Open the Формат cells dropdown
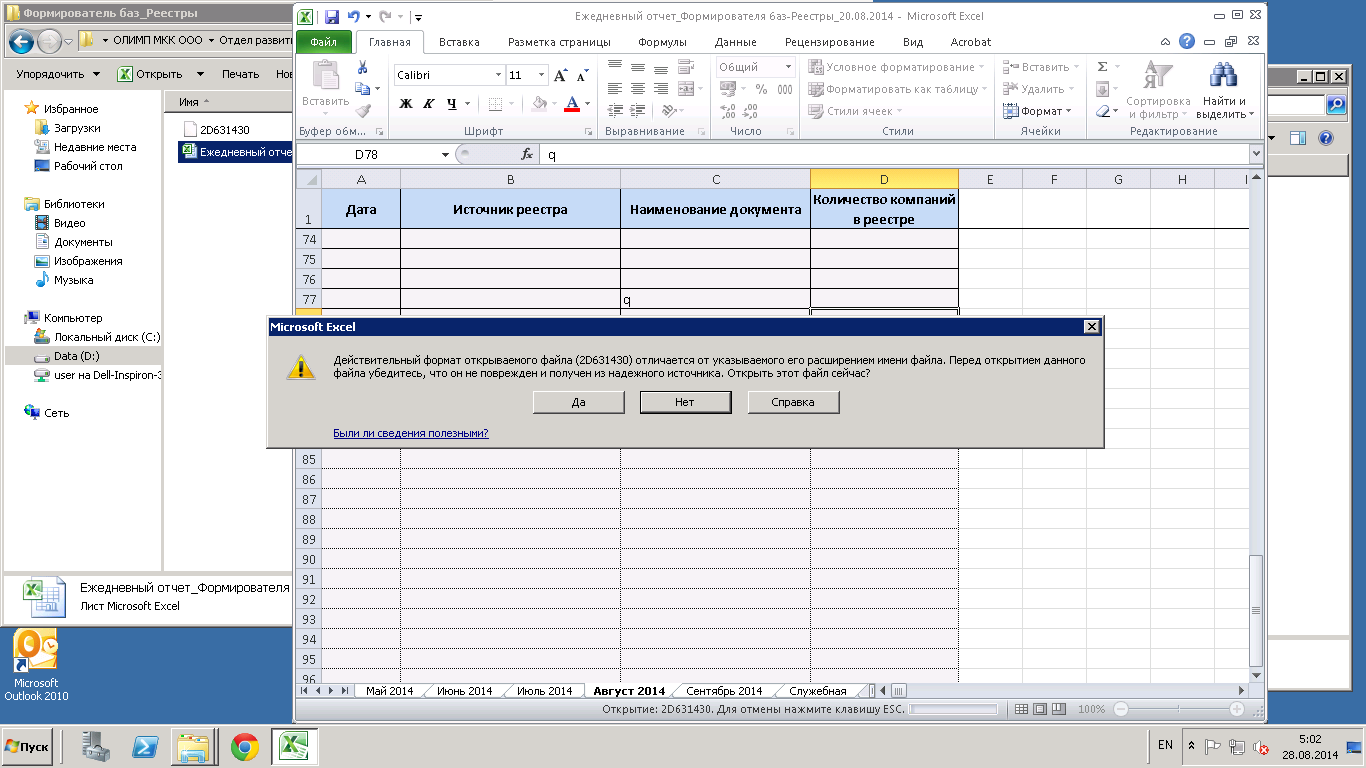This screenshot has width=1366, height=768. [x=1038, y=111]
